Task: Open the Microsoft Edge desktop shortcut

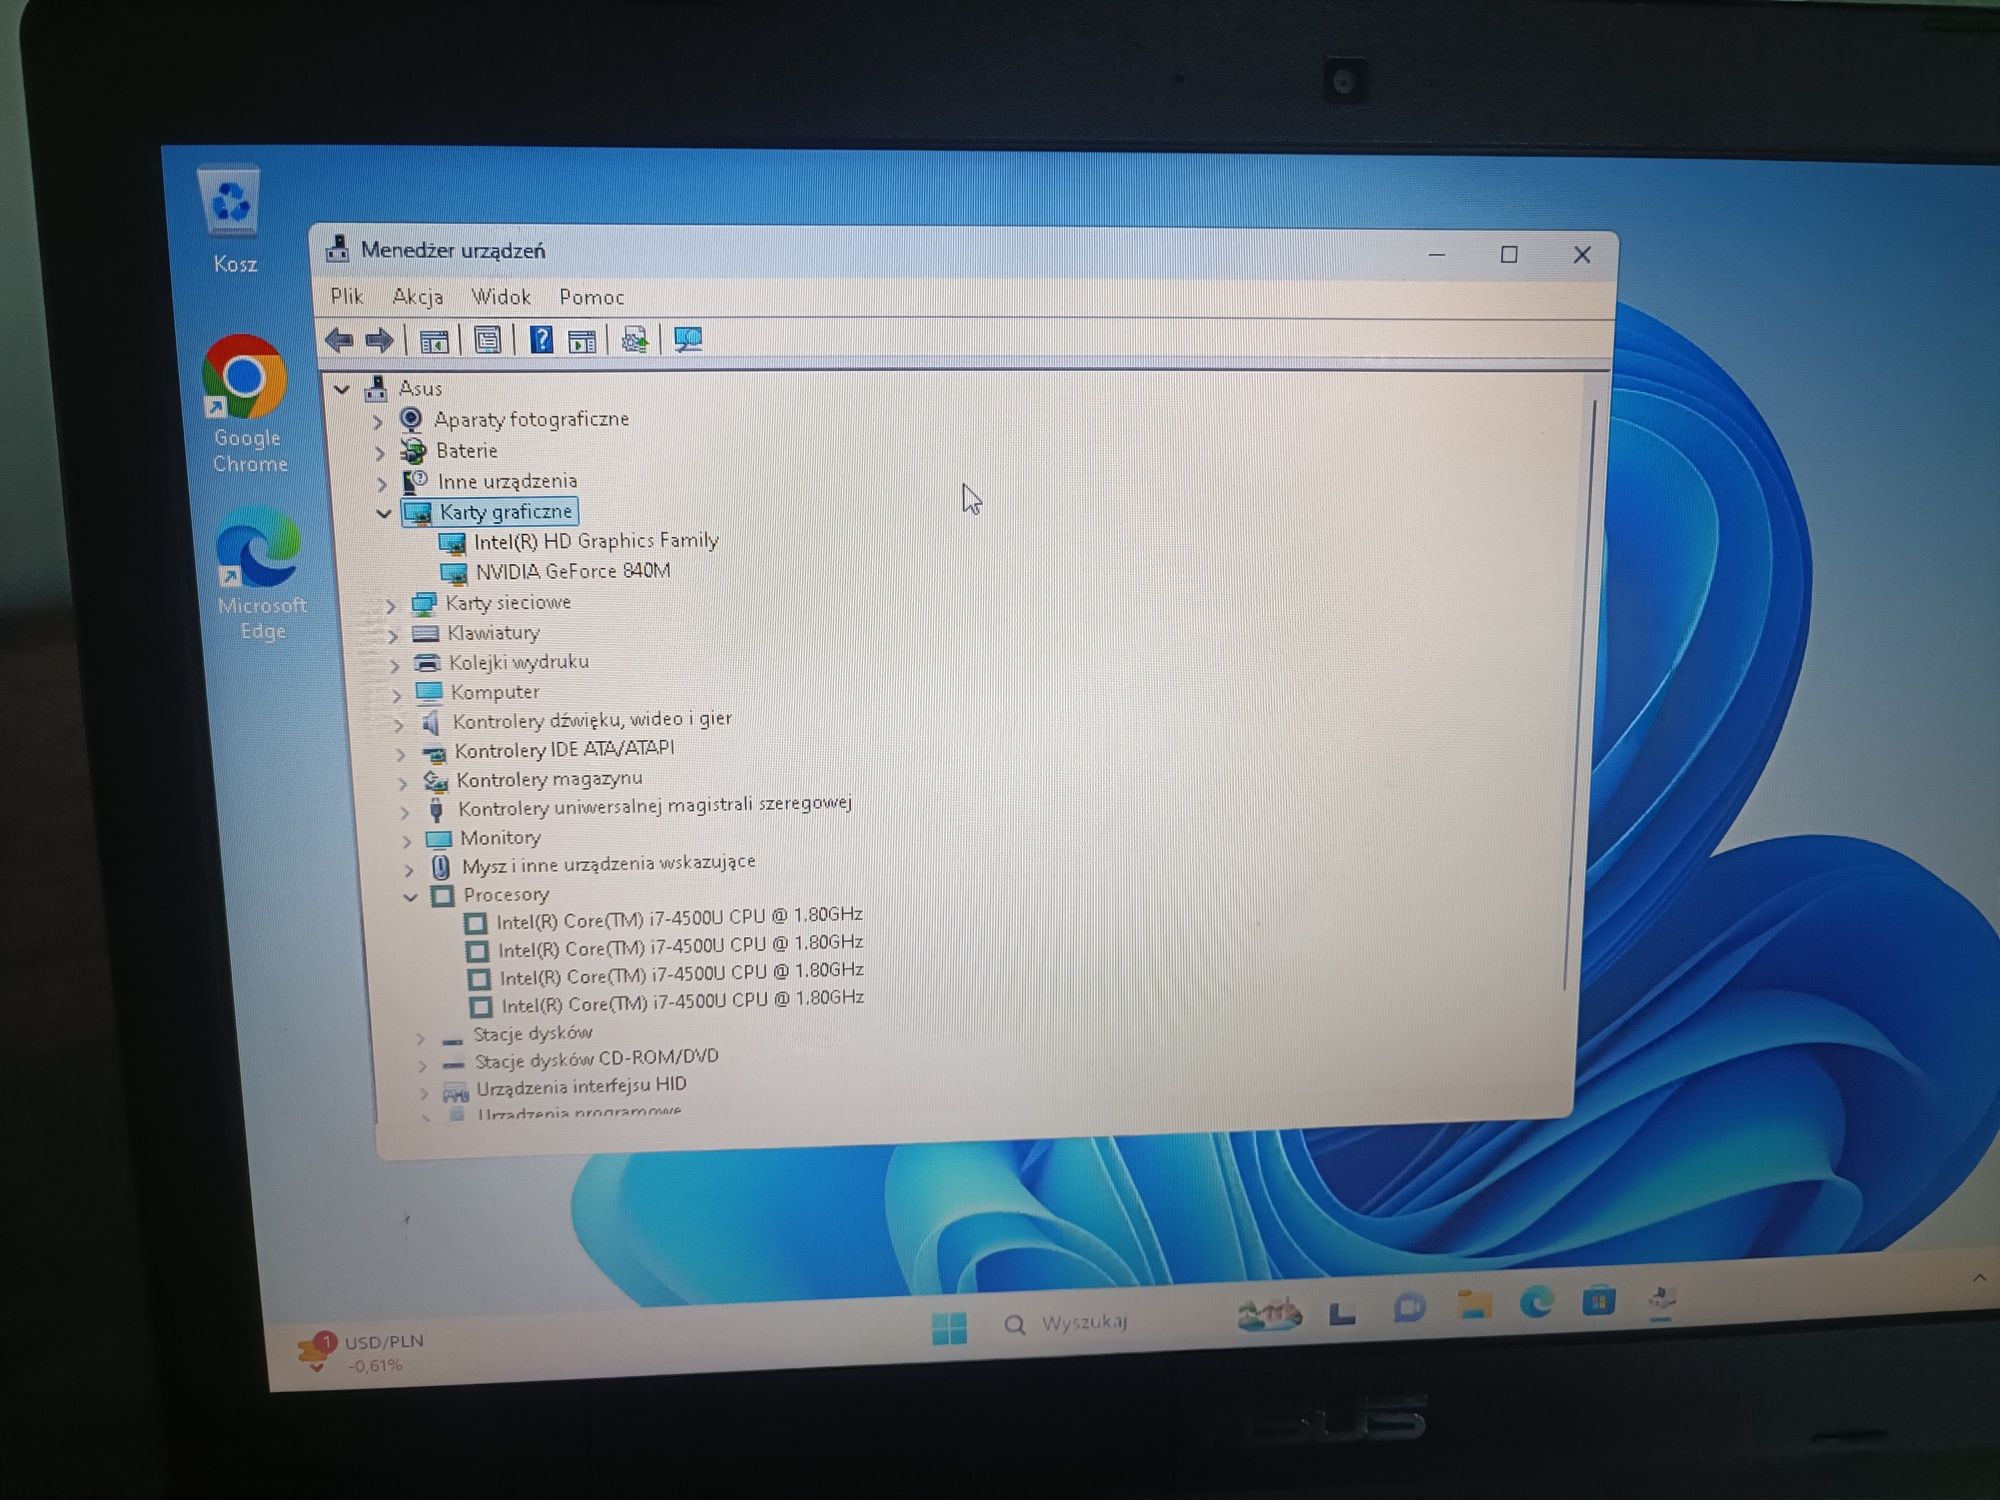Action: pos(260,572)
